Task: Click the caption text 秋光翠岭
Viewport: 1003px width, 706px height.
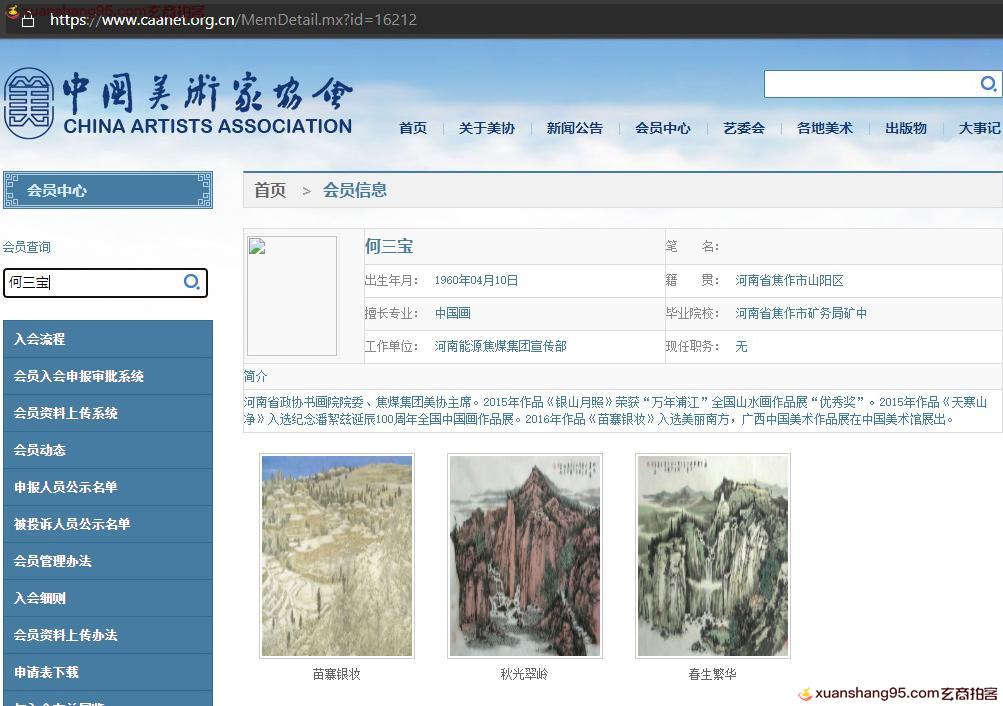Action: pos(524,674)
